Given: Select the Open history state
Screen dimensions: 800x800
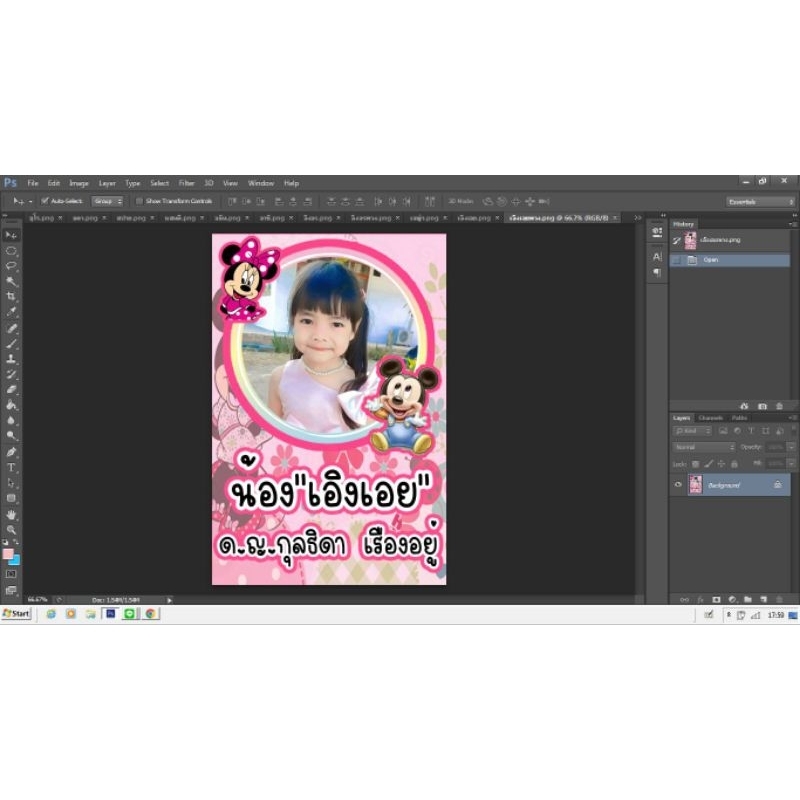Looking at the screenshot, I should (x=730, y=260).
